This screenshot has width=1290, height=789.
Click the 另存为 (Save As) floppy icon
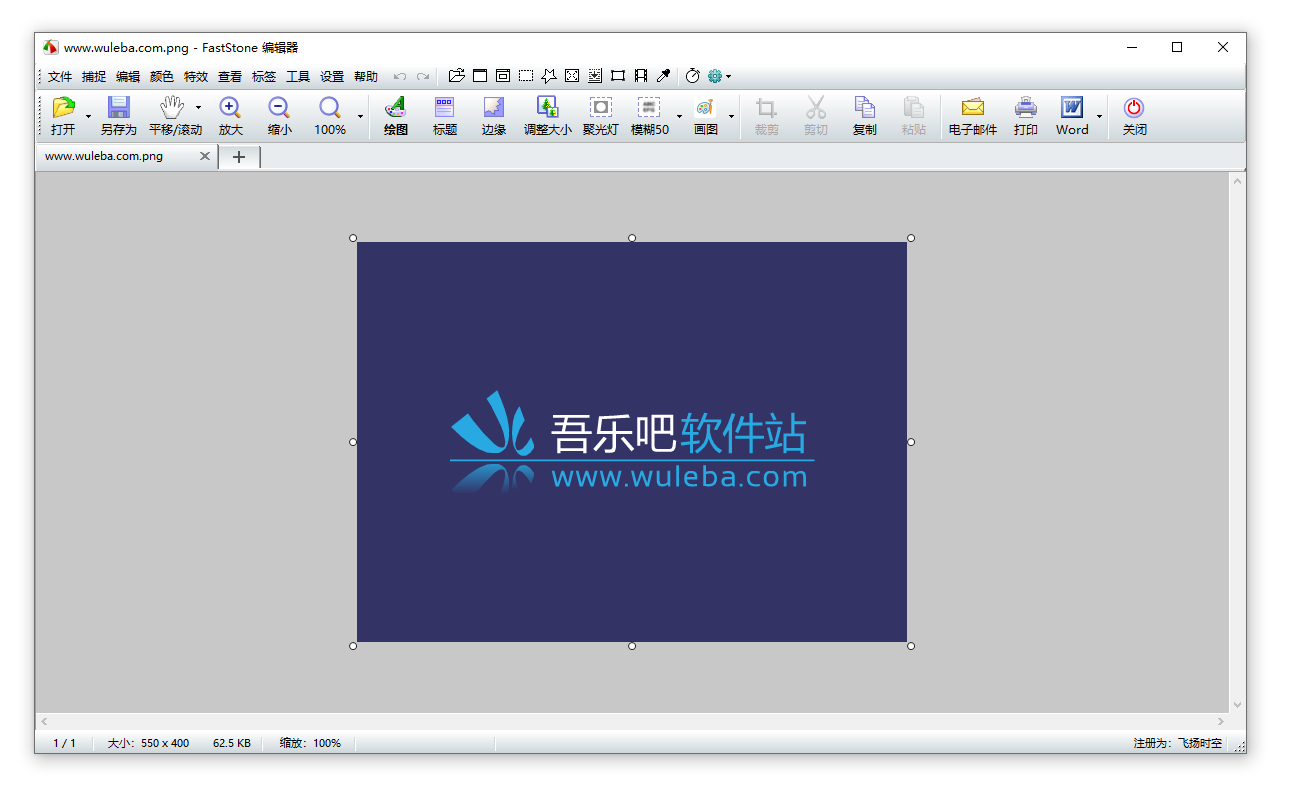(x=119, y=107)
